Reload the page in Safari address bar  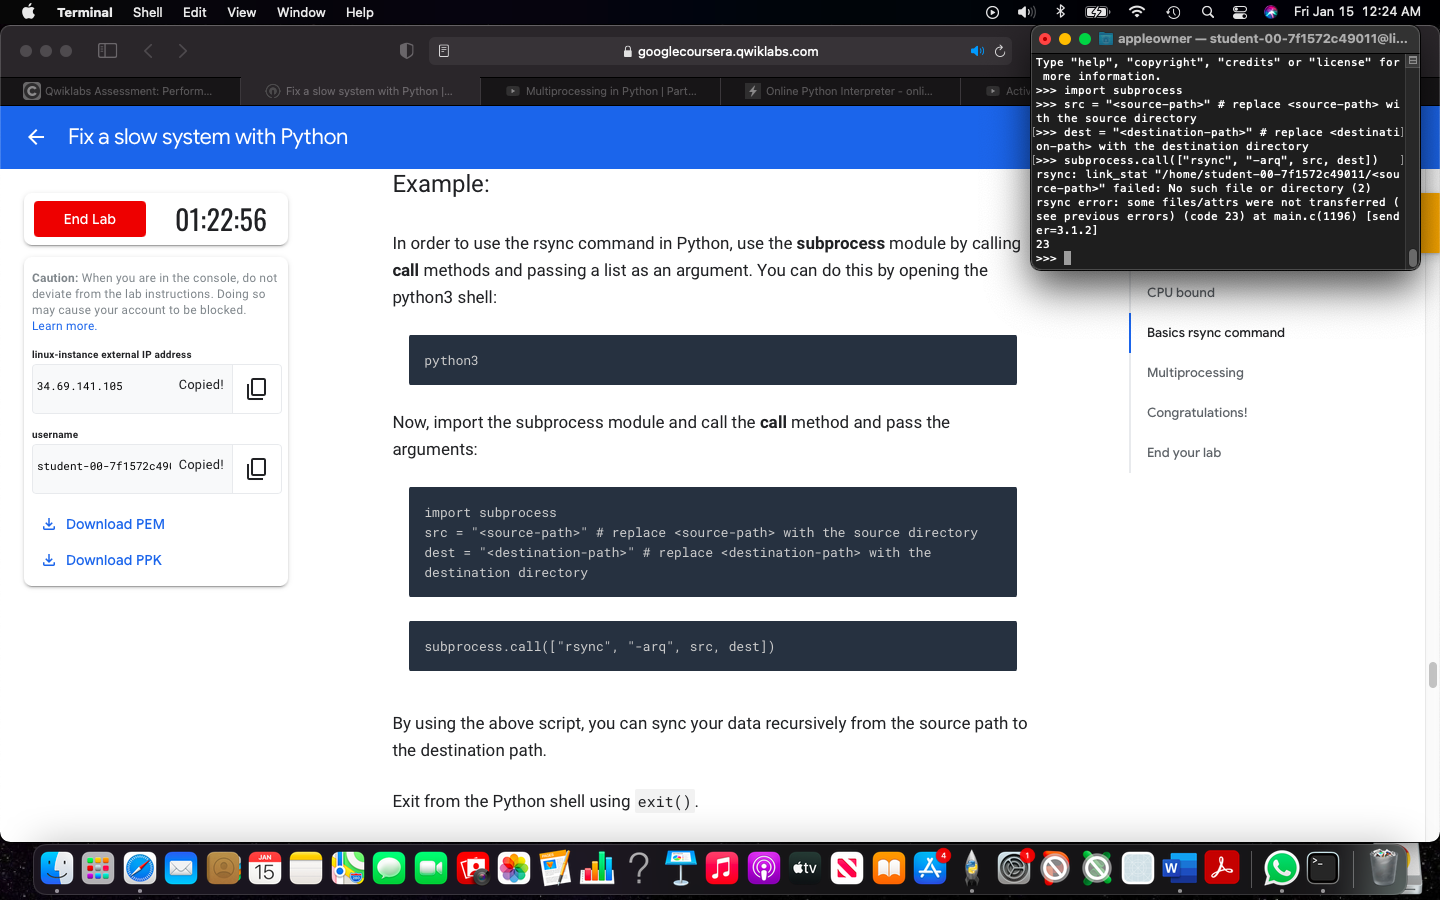(x=999, y=51)
